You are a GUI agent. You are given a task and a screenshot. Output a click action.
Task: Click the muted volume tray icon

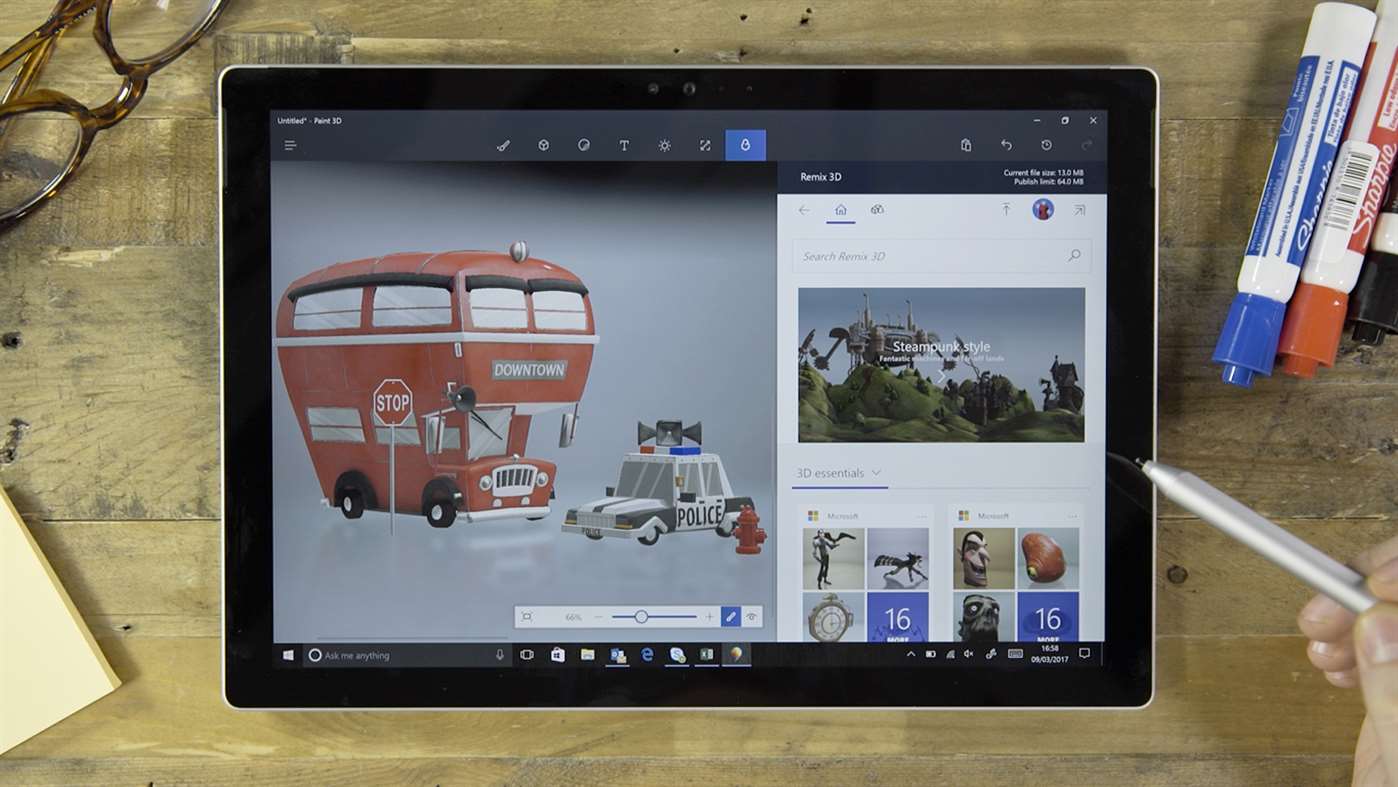968,654
